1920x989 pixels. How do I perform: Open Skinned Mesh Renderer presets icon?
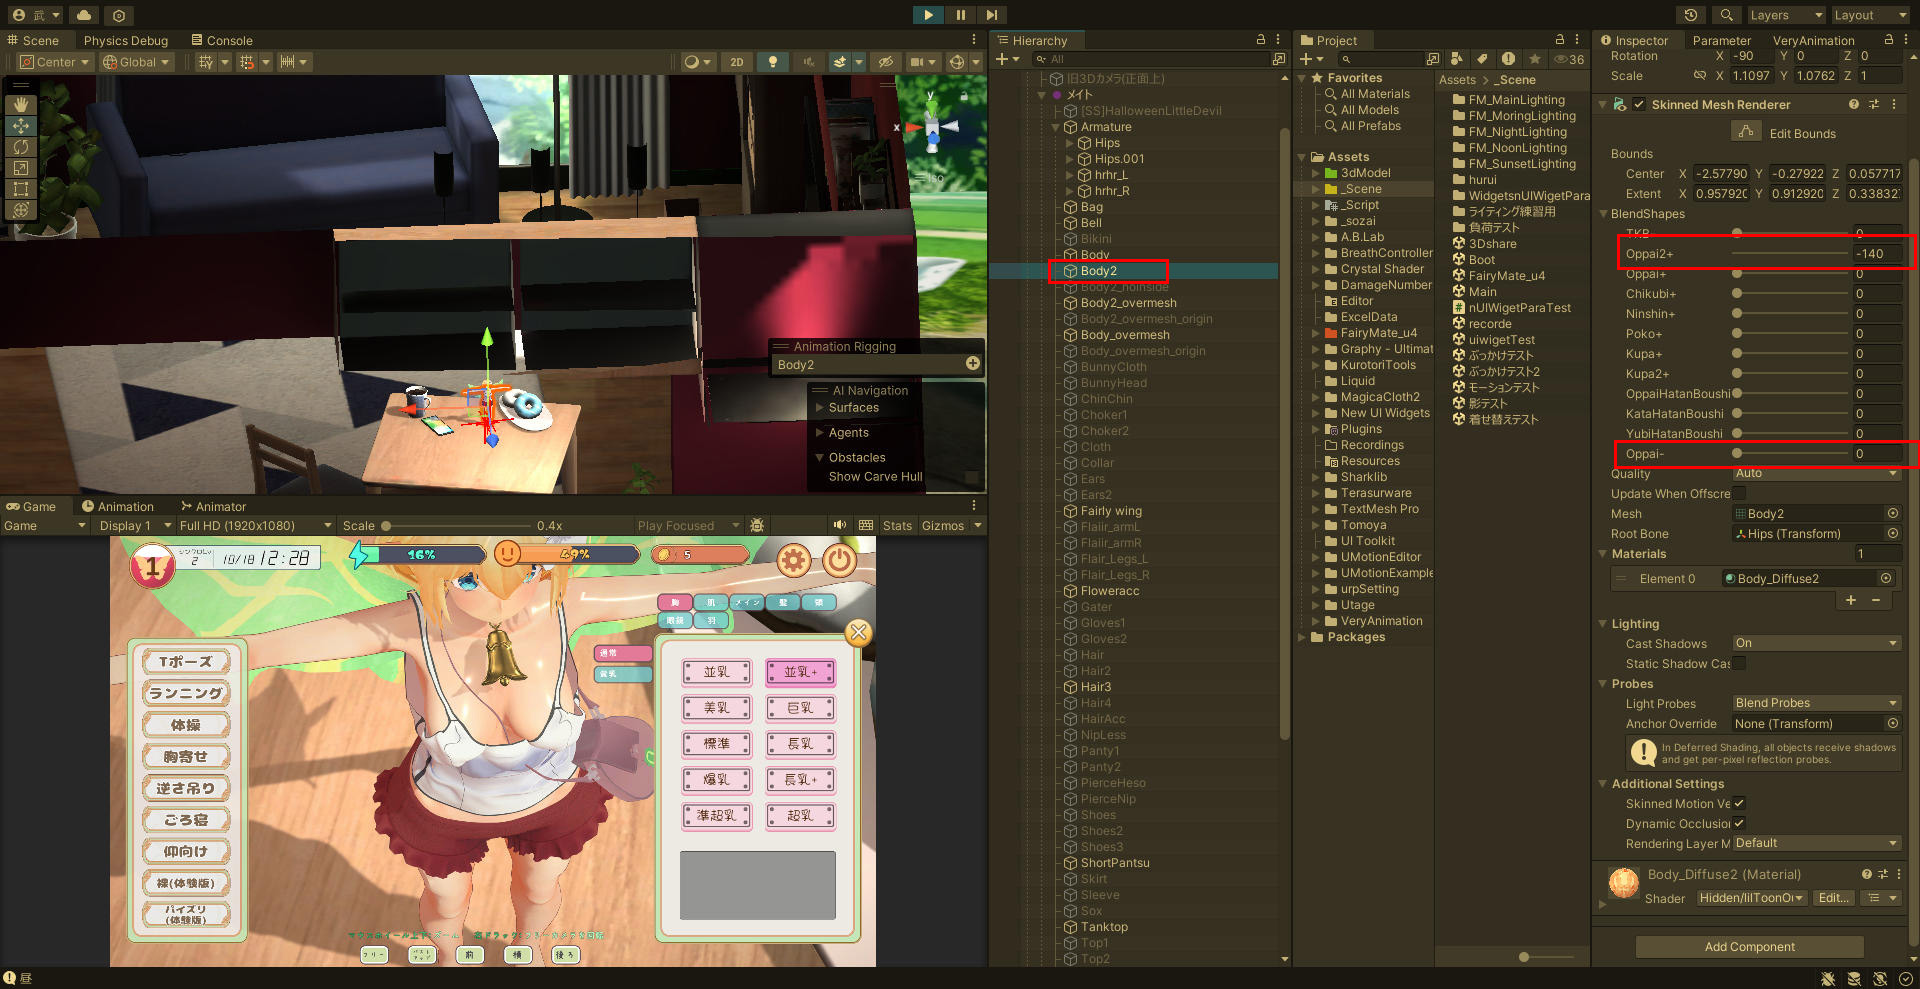pyautogui.click(x=1874, y=104)
